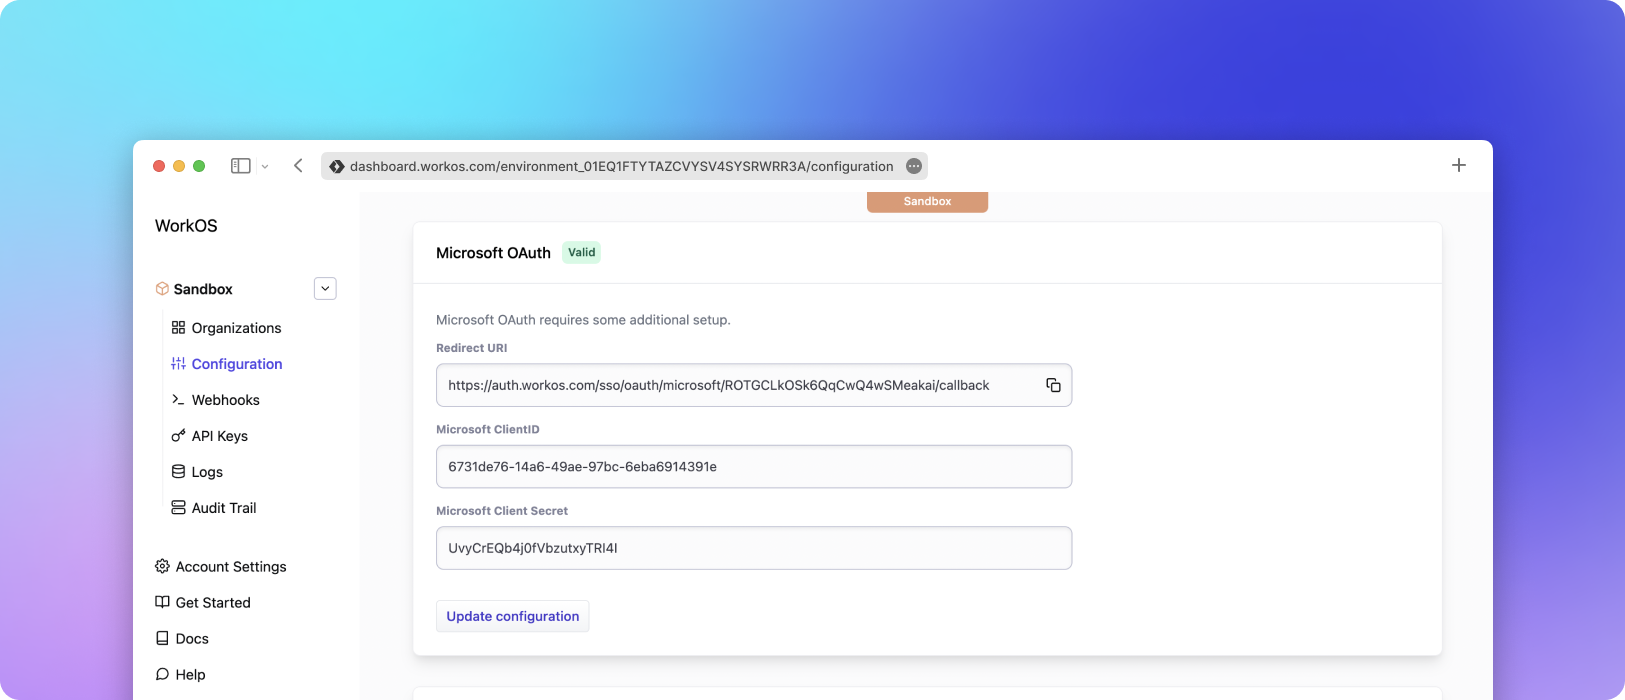This screenshot has height=700, width=1625.
Task: Open a new browser tab with plus
Action: click(1459, 165)
